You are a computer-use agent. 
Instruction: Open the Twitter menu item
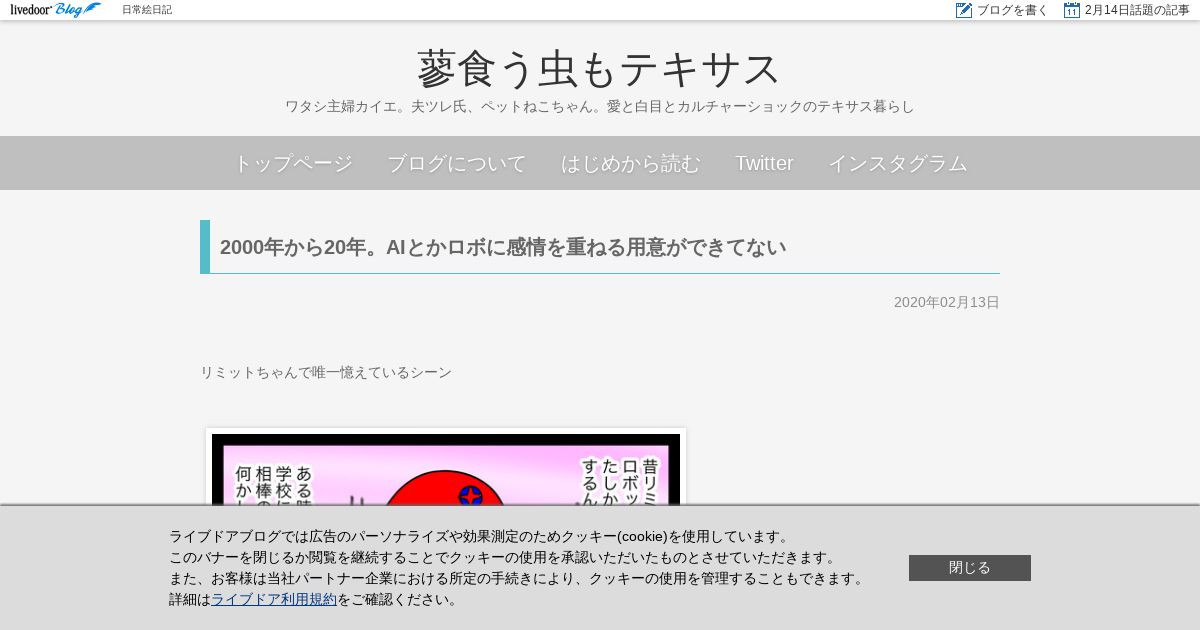[x=764, y=163]
